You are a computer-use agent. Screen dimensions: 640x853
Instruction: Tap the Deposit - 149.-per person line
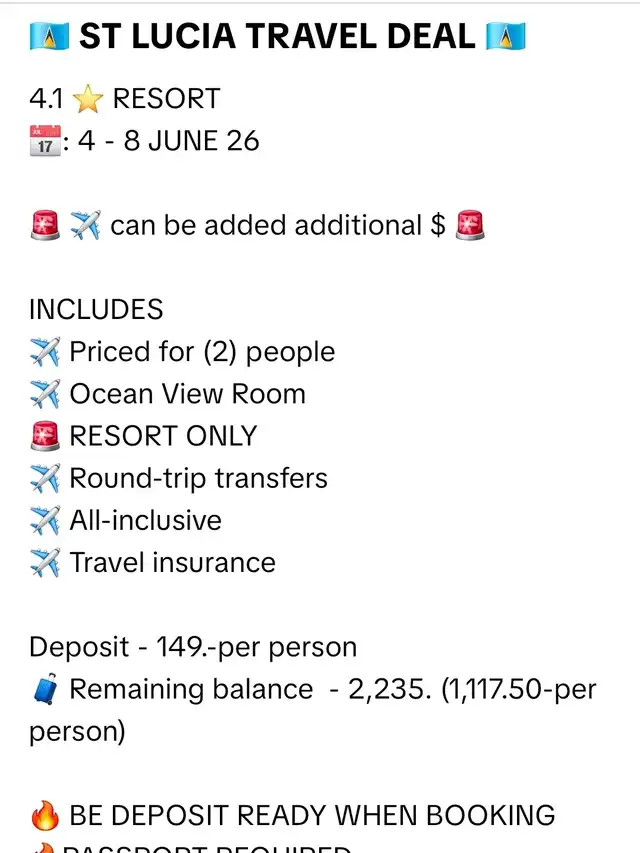(x=193, y=647)
